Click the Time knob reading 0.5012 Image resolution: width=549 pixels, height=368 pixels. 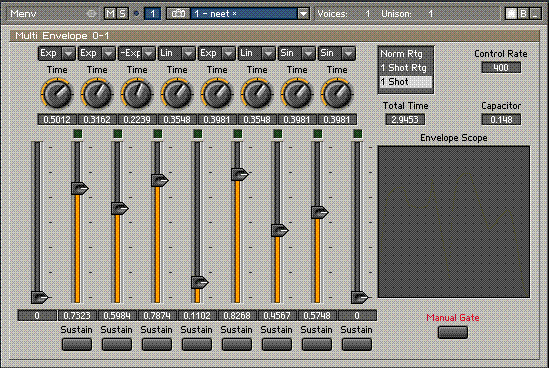pyautogui.click(x=57, y=93)
